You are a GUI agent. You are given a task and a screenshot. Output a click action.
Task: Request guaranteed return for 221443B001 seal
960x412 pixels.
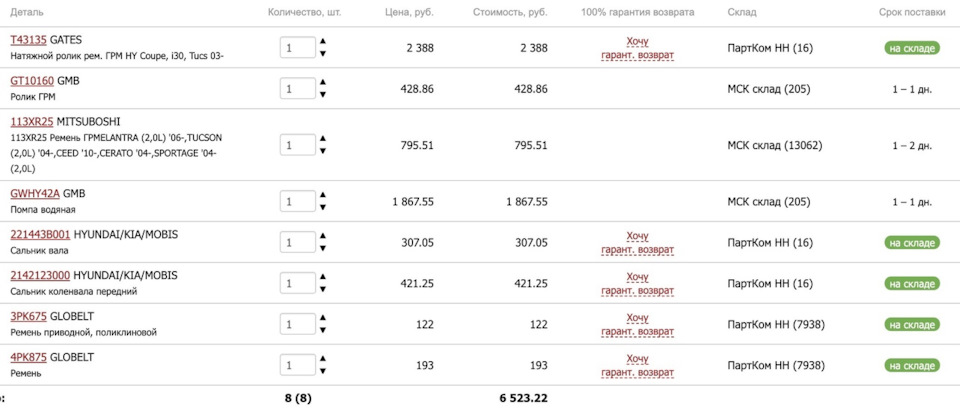point(637,242)
